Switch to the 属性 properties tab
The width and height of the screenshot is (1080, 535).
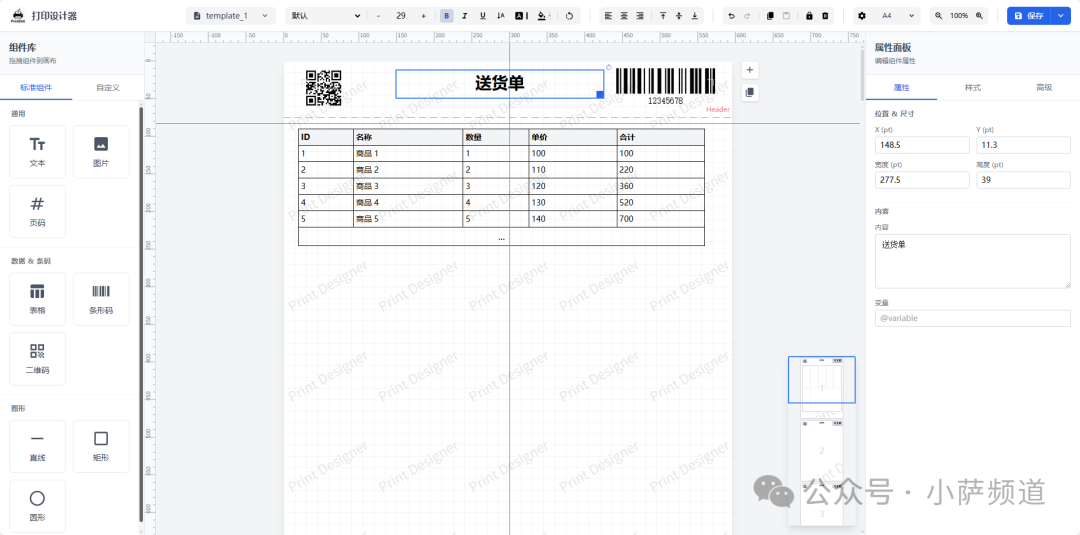tap(901, 87)
